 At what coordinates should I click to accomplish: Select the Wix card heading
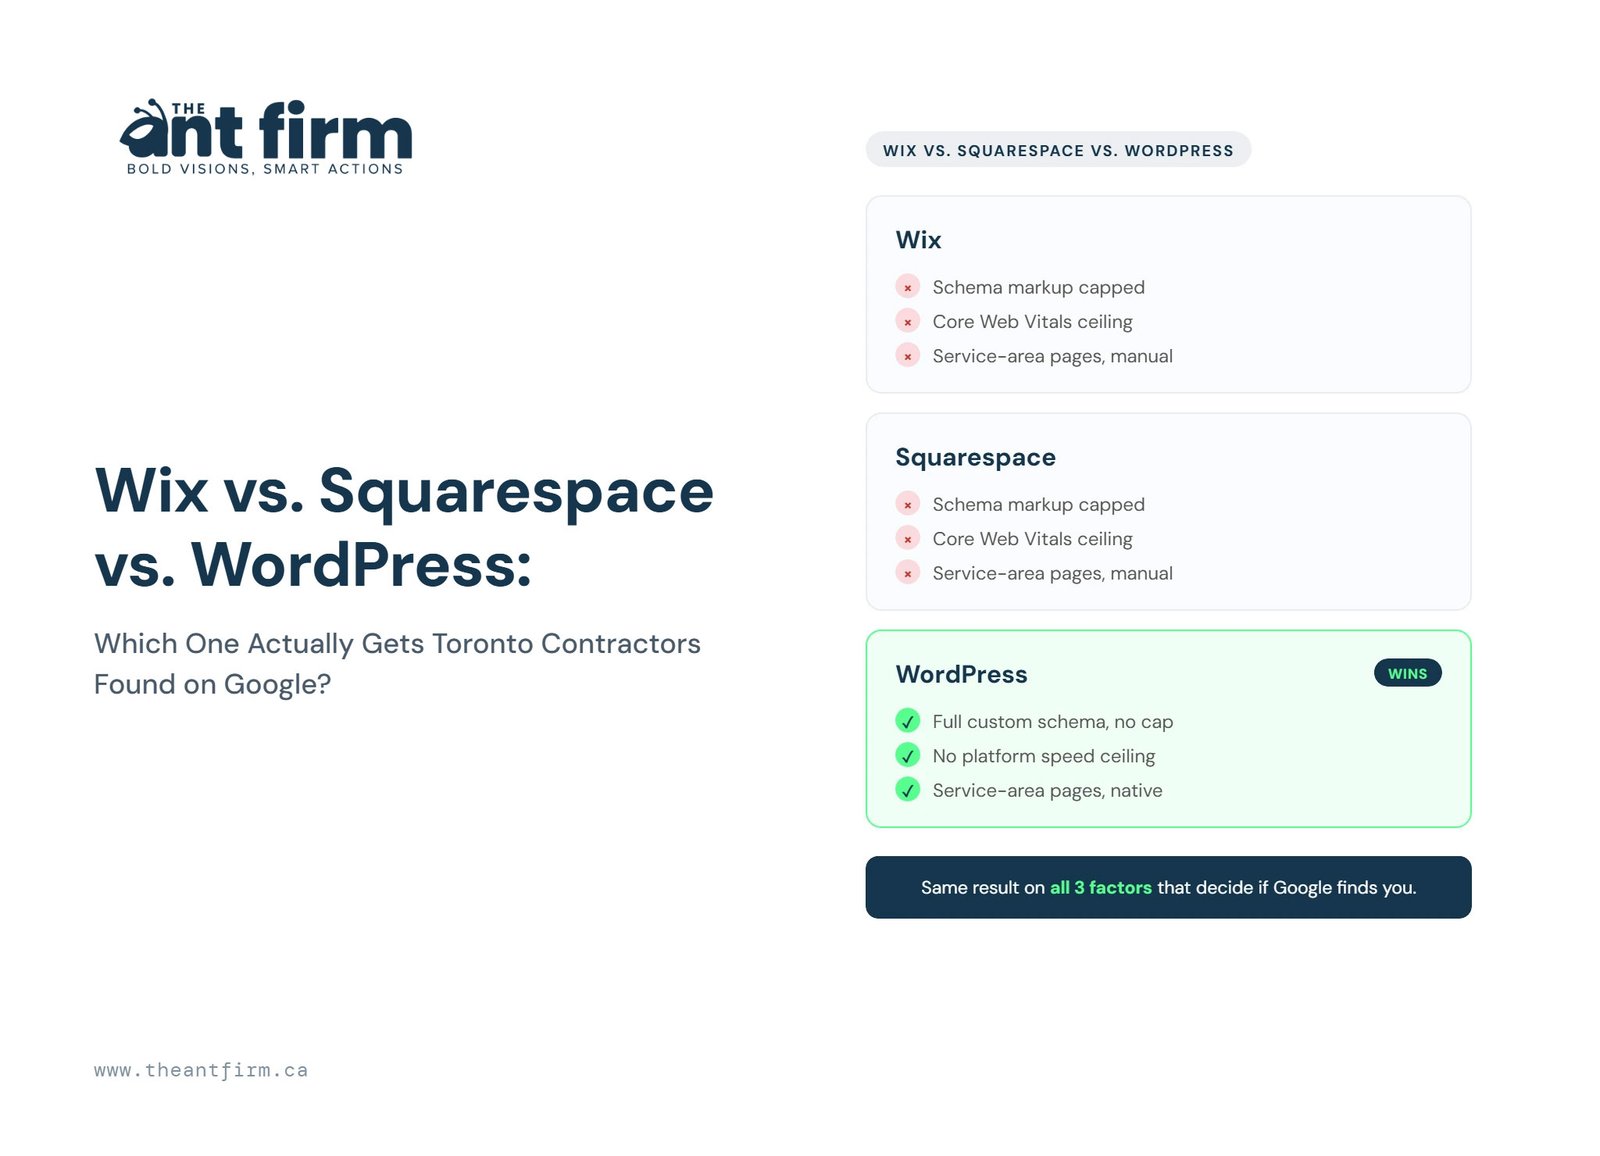coord(918,240)
